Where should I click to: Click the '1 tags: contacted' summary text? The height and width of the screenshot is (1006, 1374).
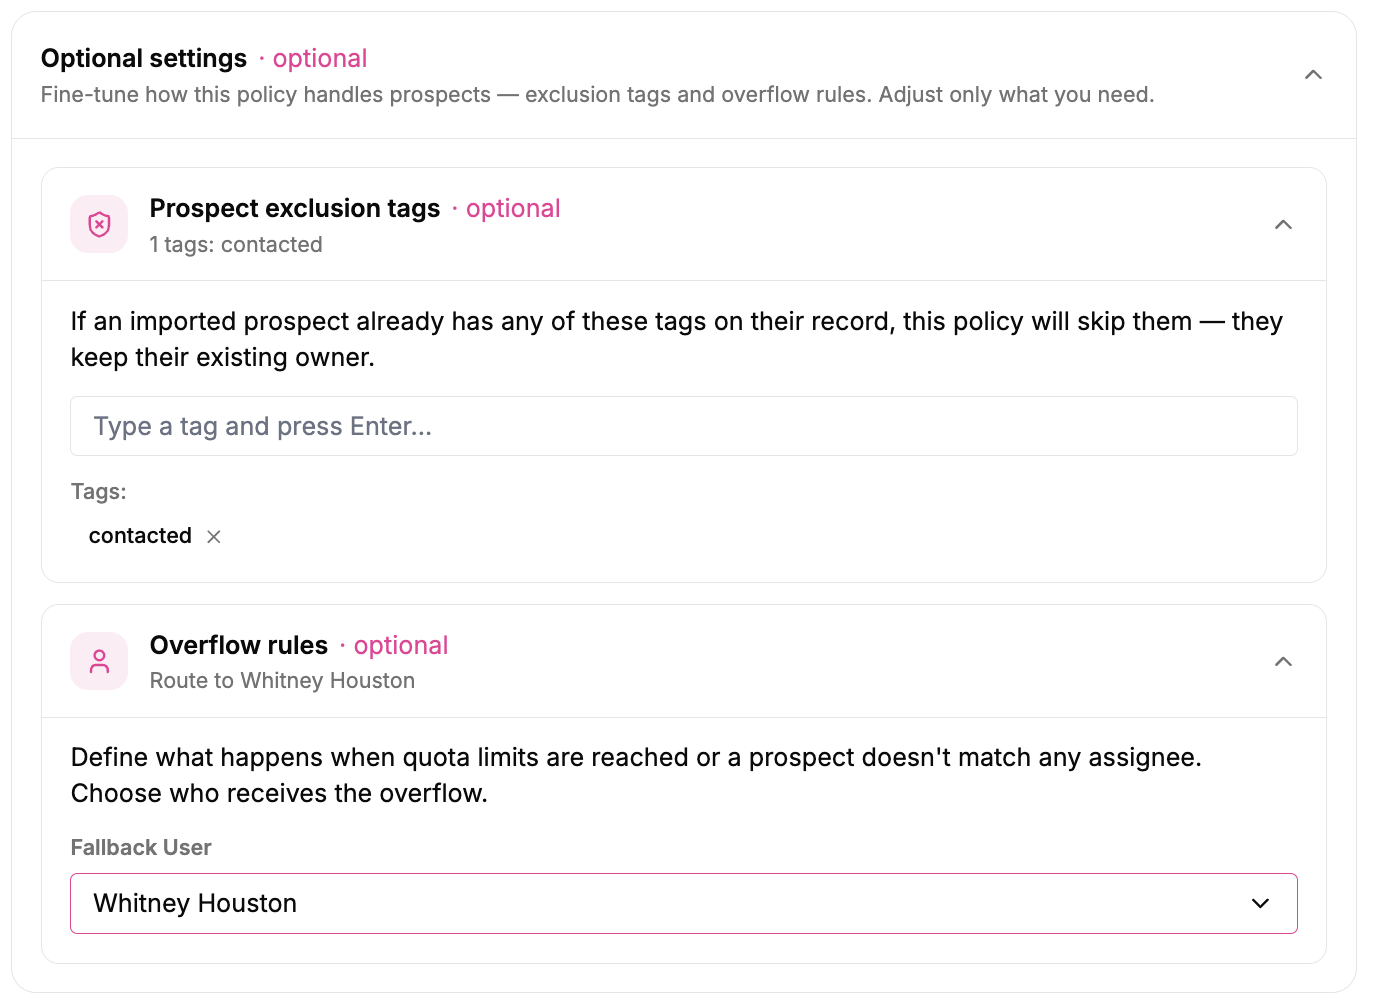[236, 245]
